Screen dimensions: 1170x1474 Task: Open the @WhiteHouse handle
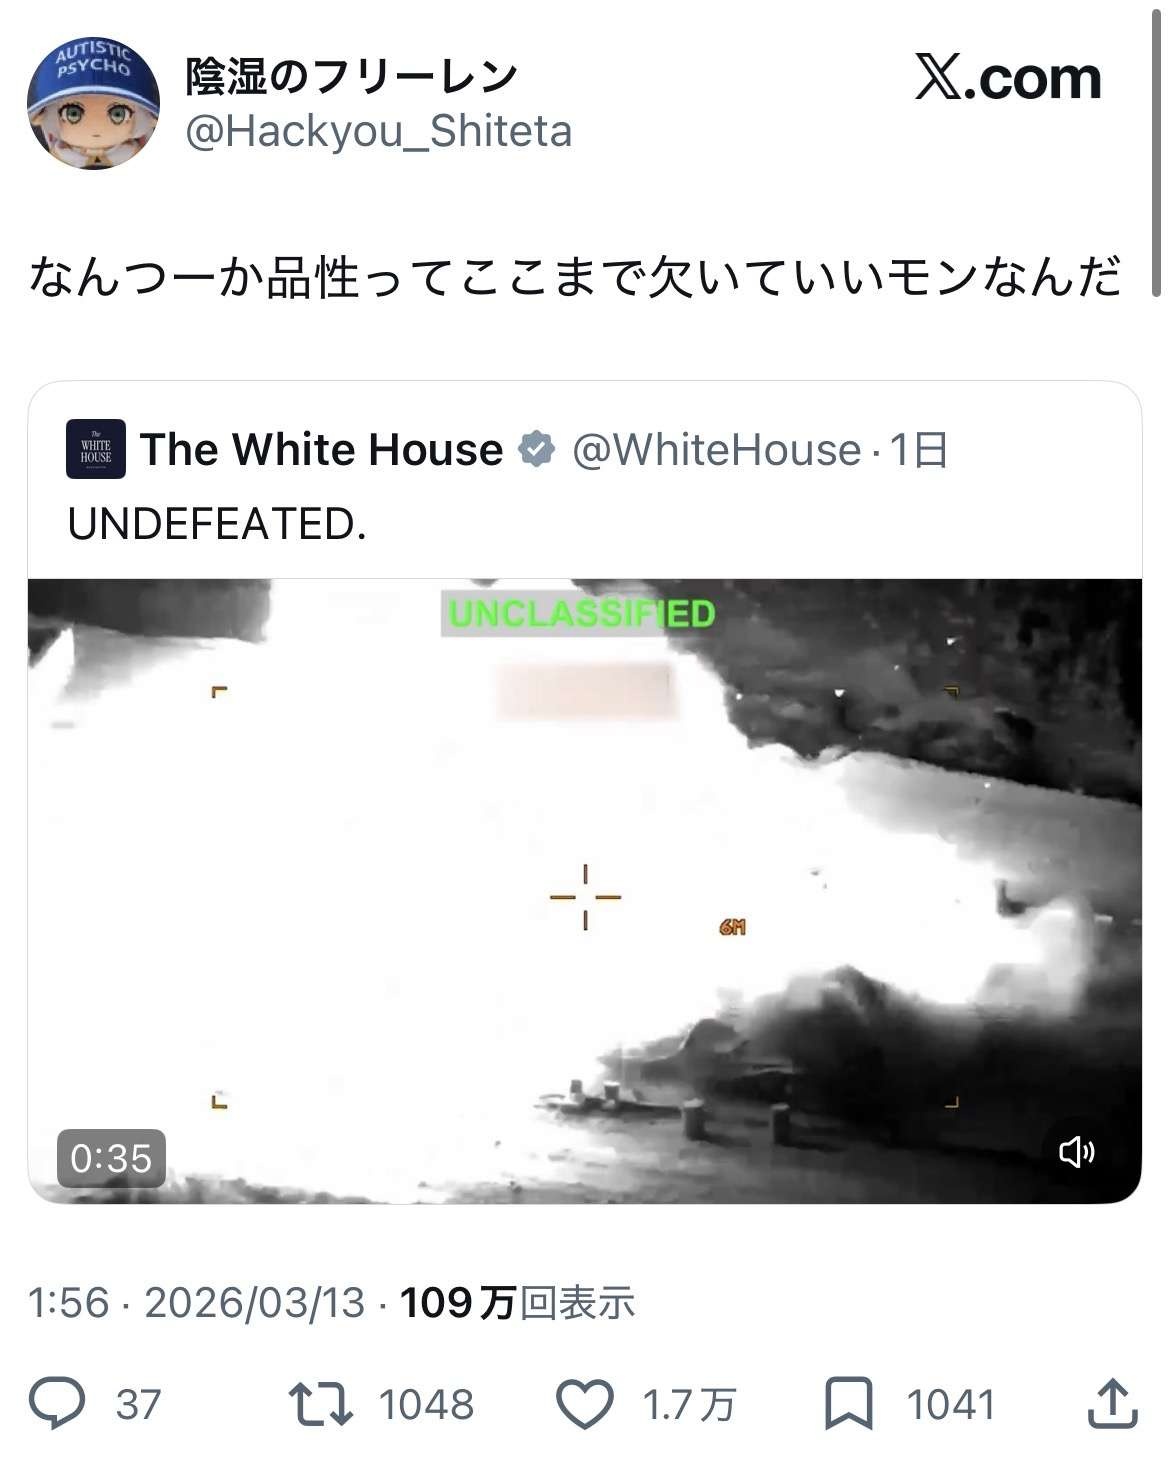(x=716, y=450)
